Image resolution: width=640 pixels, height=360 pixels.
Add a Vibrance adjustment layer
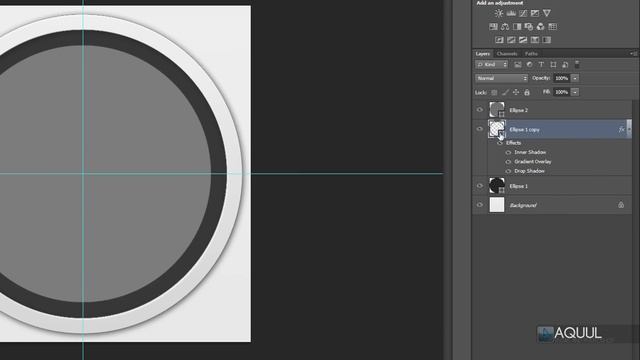(x=547, y=13)
